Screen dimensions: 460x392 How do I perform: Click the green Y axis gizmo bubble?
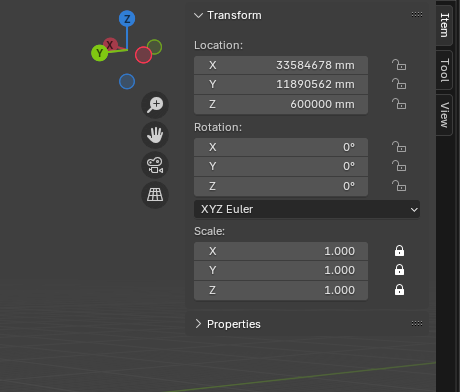click(x=99, y=53)
